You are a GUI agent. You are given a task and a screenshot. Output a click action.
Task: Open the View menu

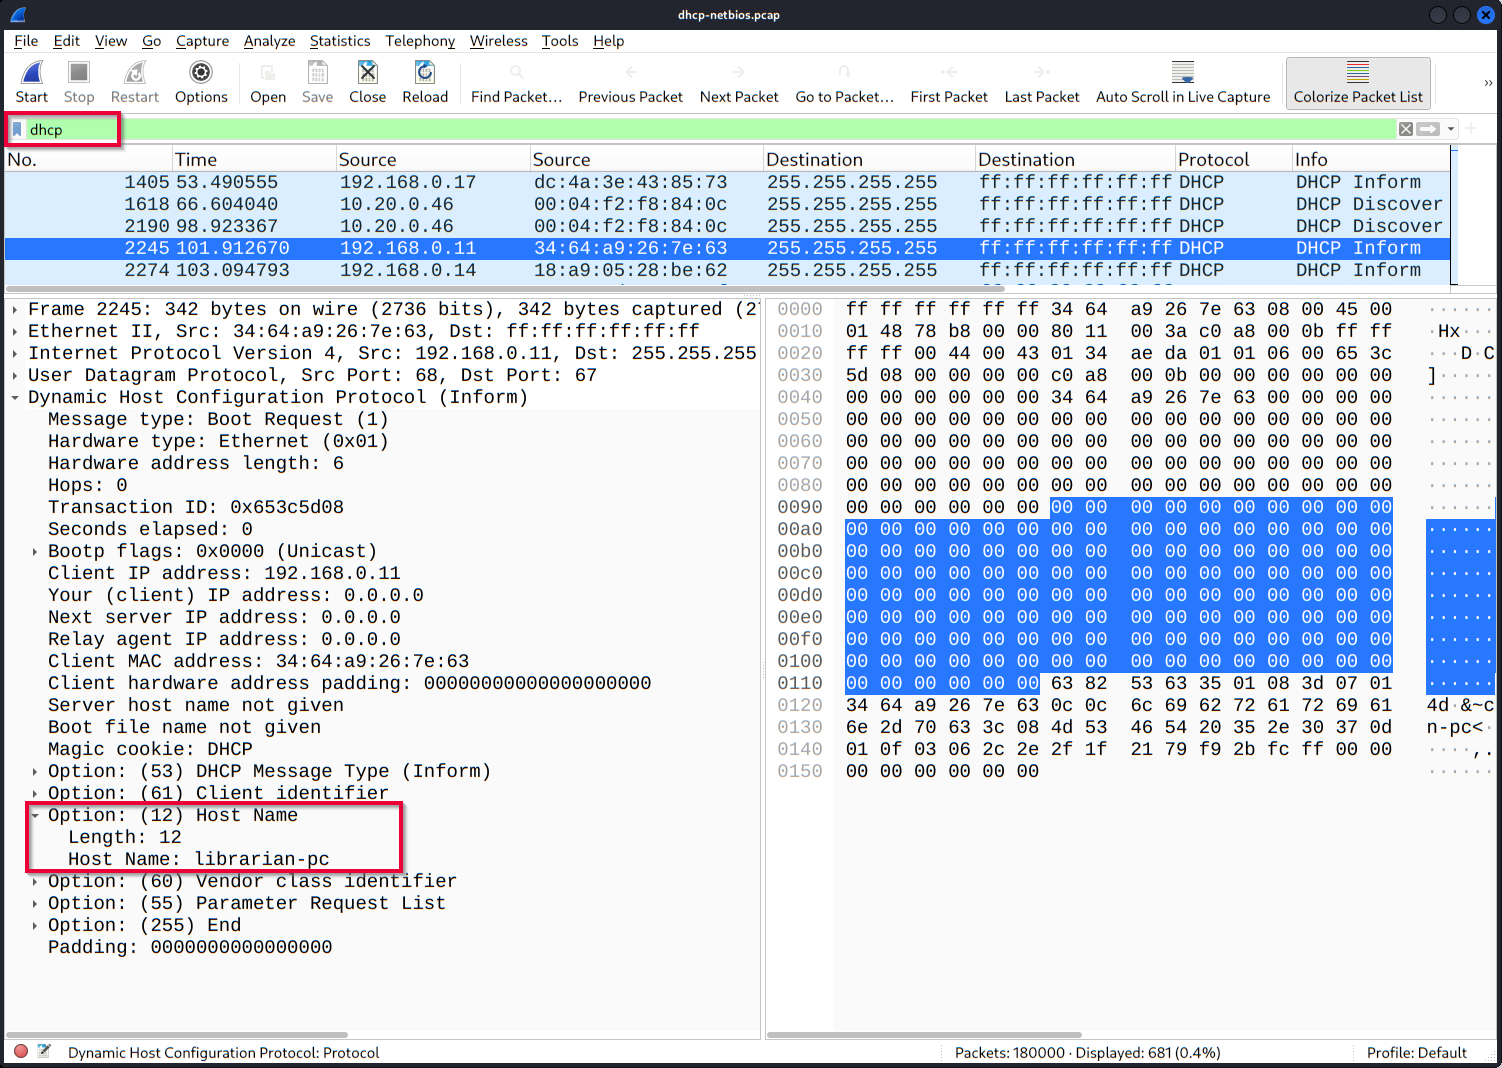[111, 41]
